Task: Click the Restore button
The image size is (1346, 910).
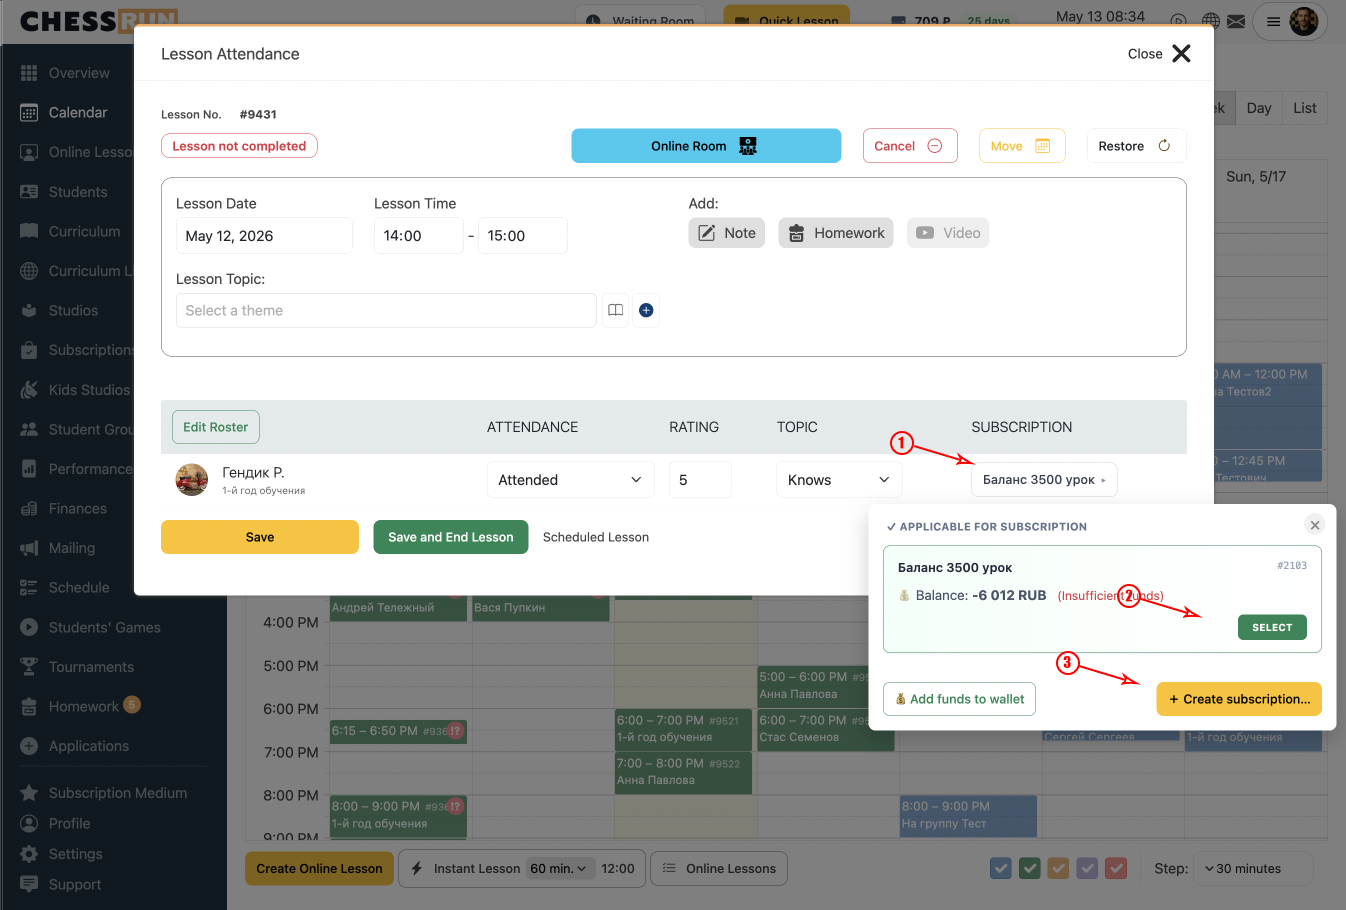Action: 1136,146
